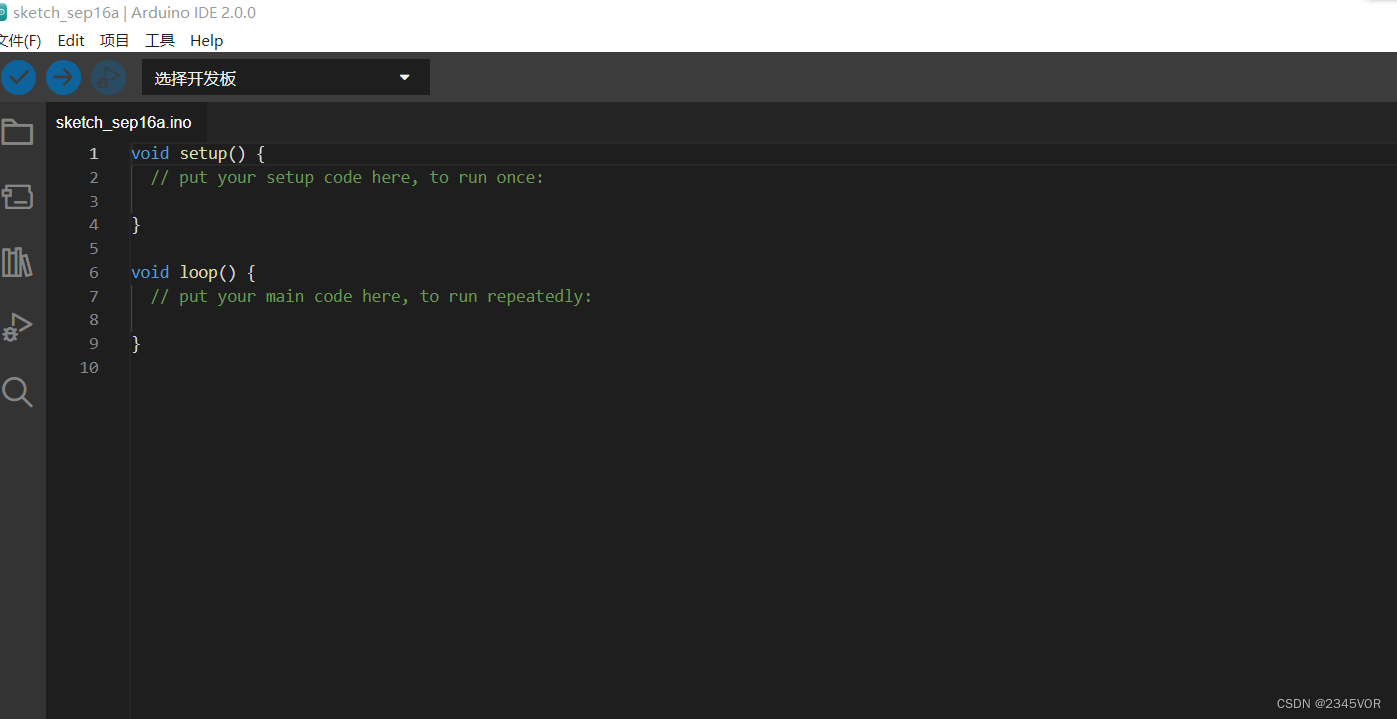The image size is (1397, 719).
Task: Click the 'void setup() {' line
Action: (x=198, y=153)
